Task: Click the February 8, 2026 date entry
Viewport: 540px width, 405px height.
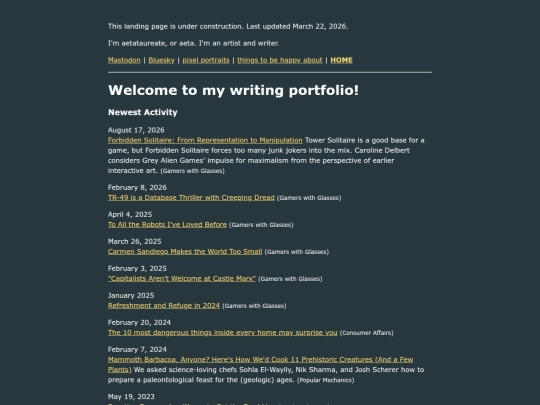Action: point(137,188)
